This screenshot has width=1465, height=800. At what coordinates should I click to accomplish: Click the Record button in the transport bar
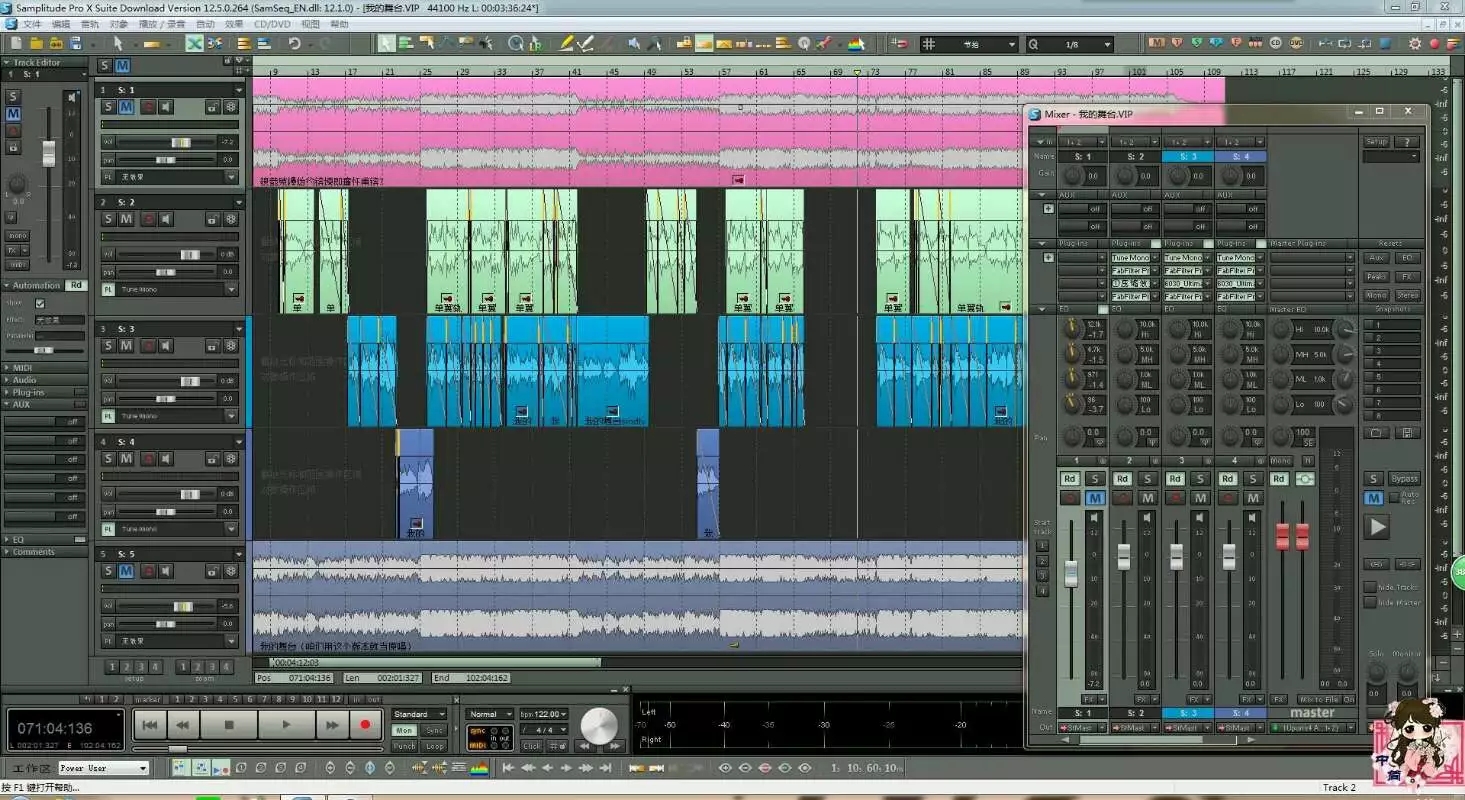(x=365, y=724)
